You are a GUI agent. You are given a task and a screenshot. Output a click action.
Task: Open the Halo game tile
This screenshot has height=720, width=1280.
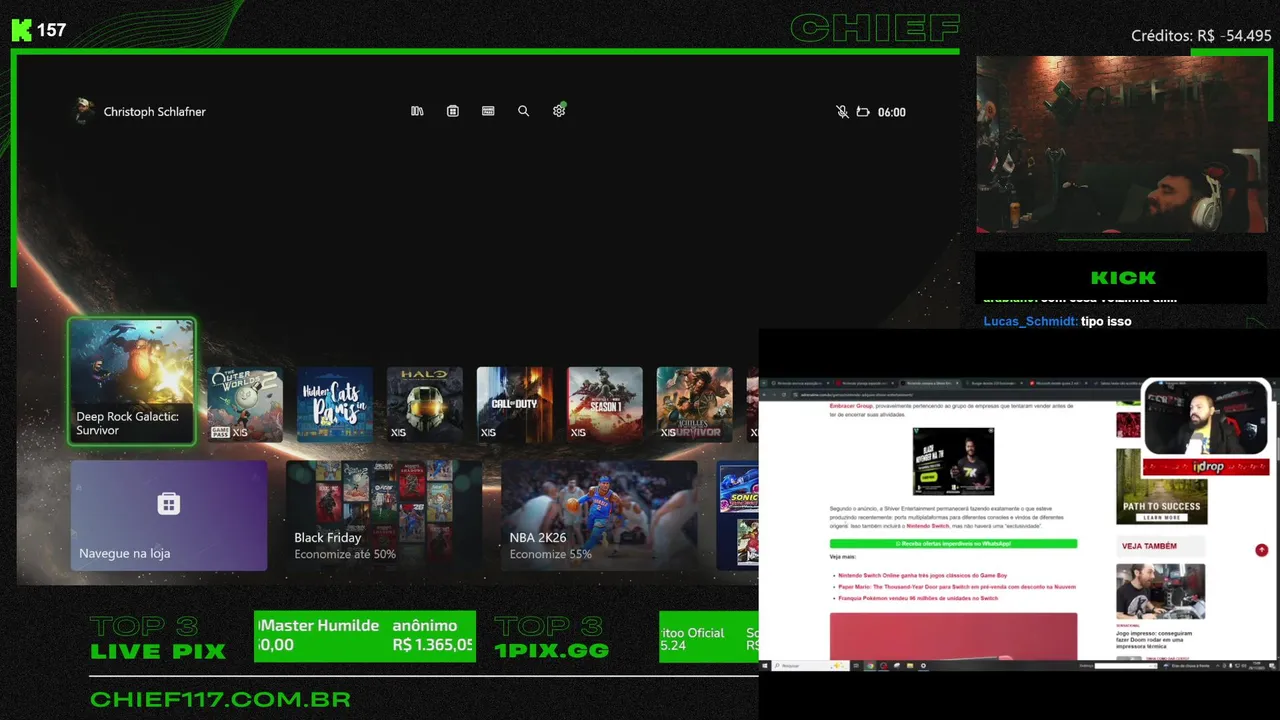pos(425,404)
